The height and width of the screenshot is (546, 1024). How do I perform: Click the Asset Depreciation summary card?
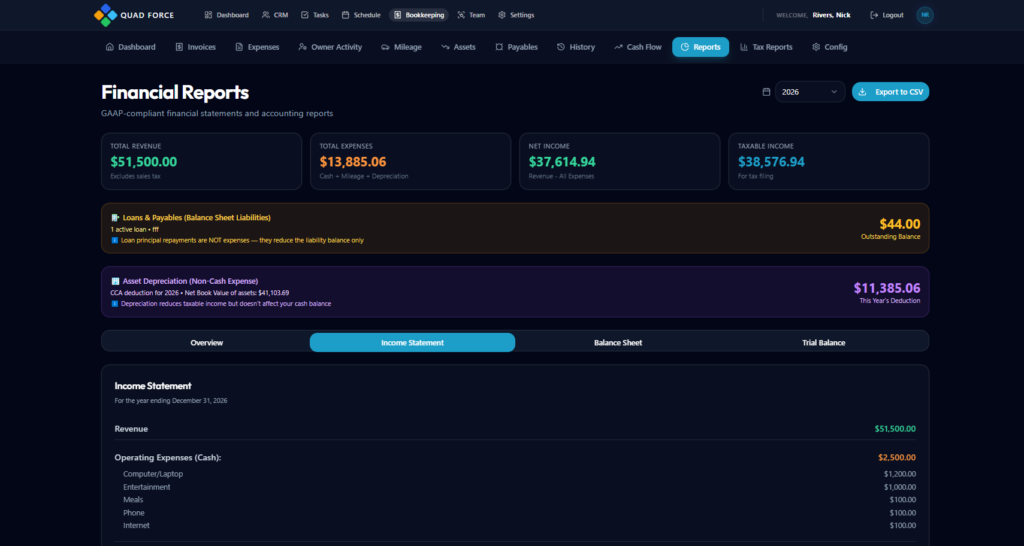pyautogui.click(x=515, y=291)
